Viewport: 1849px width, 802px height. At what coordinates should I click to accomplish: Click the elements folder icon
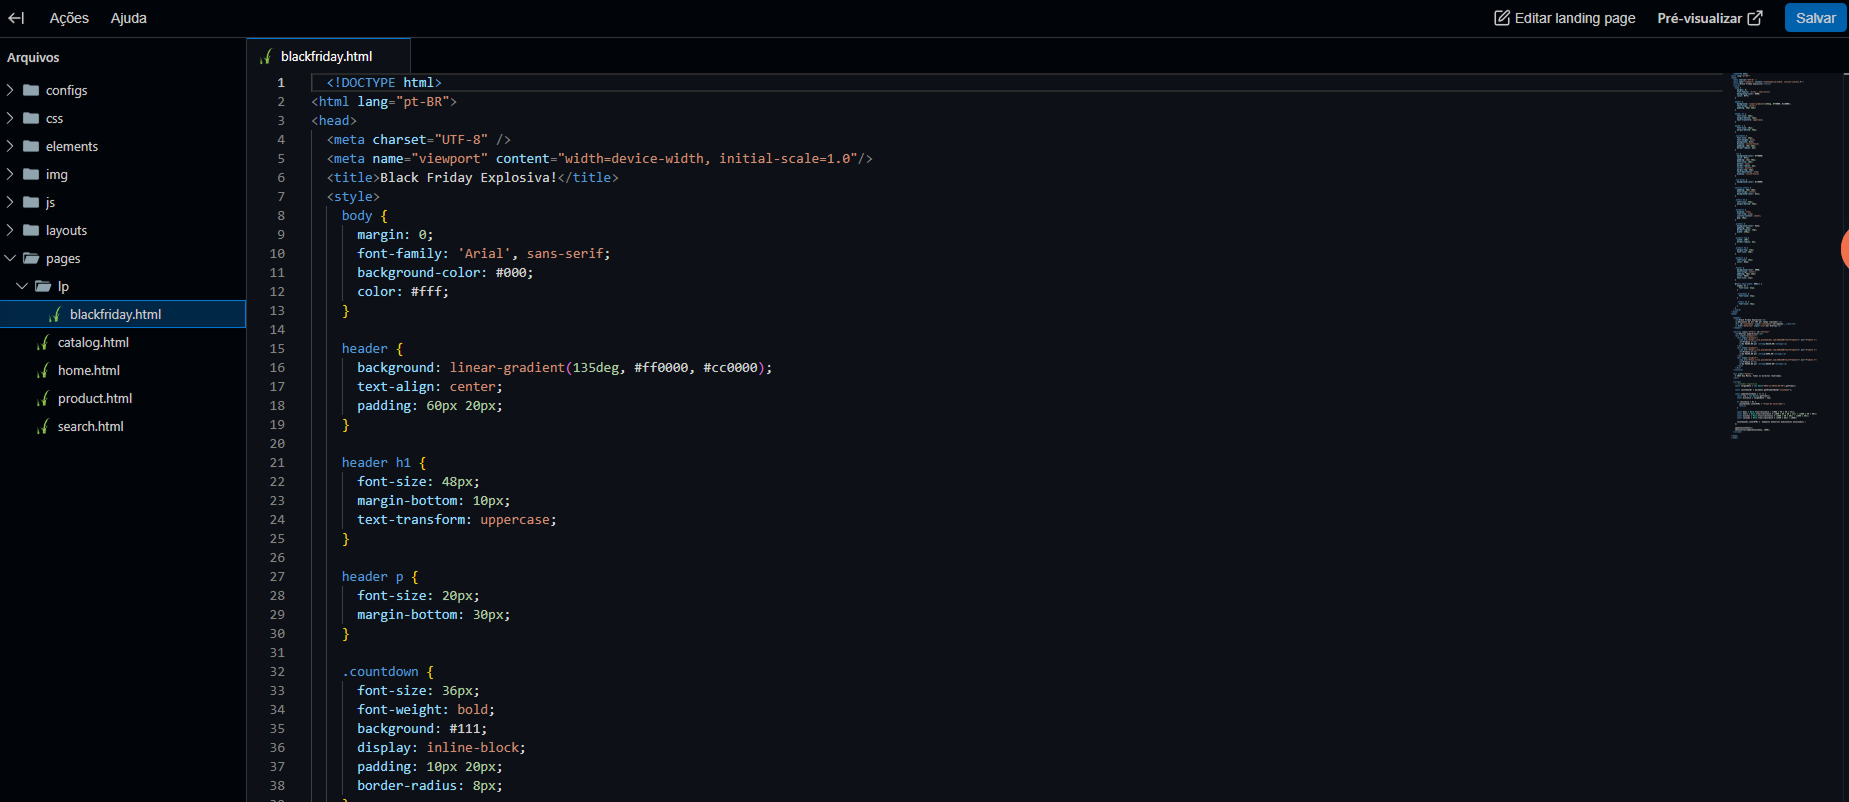click(31, 146)
